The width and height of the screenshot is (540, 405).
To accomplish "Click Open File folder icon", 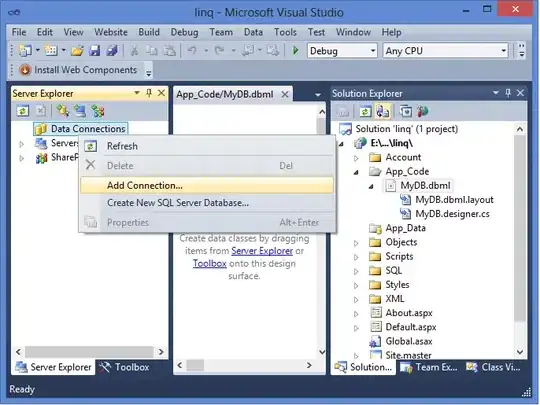I will [x=77, y=51].
